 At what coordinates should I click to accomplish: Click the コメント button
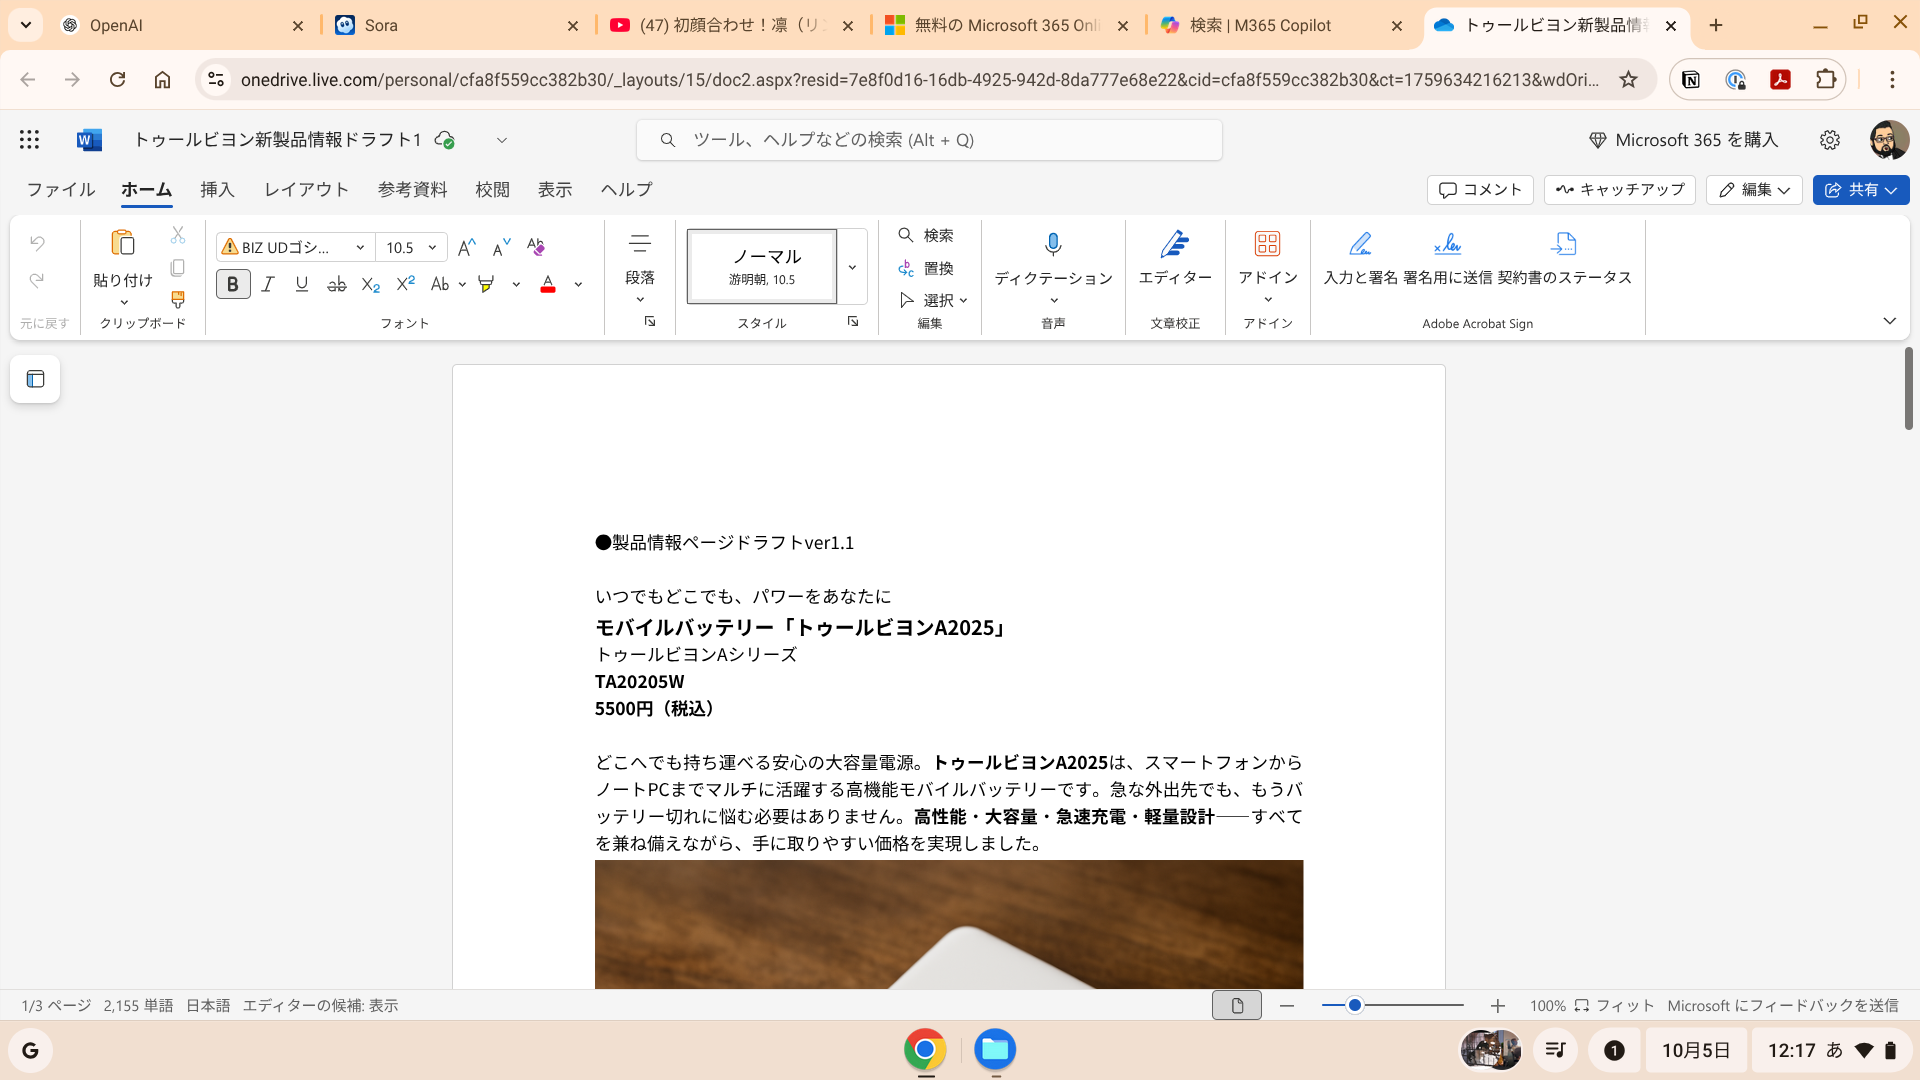pyautogui.click(x=1480, y=189)
